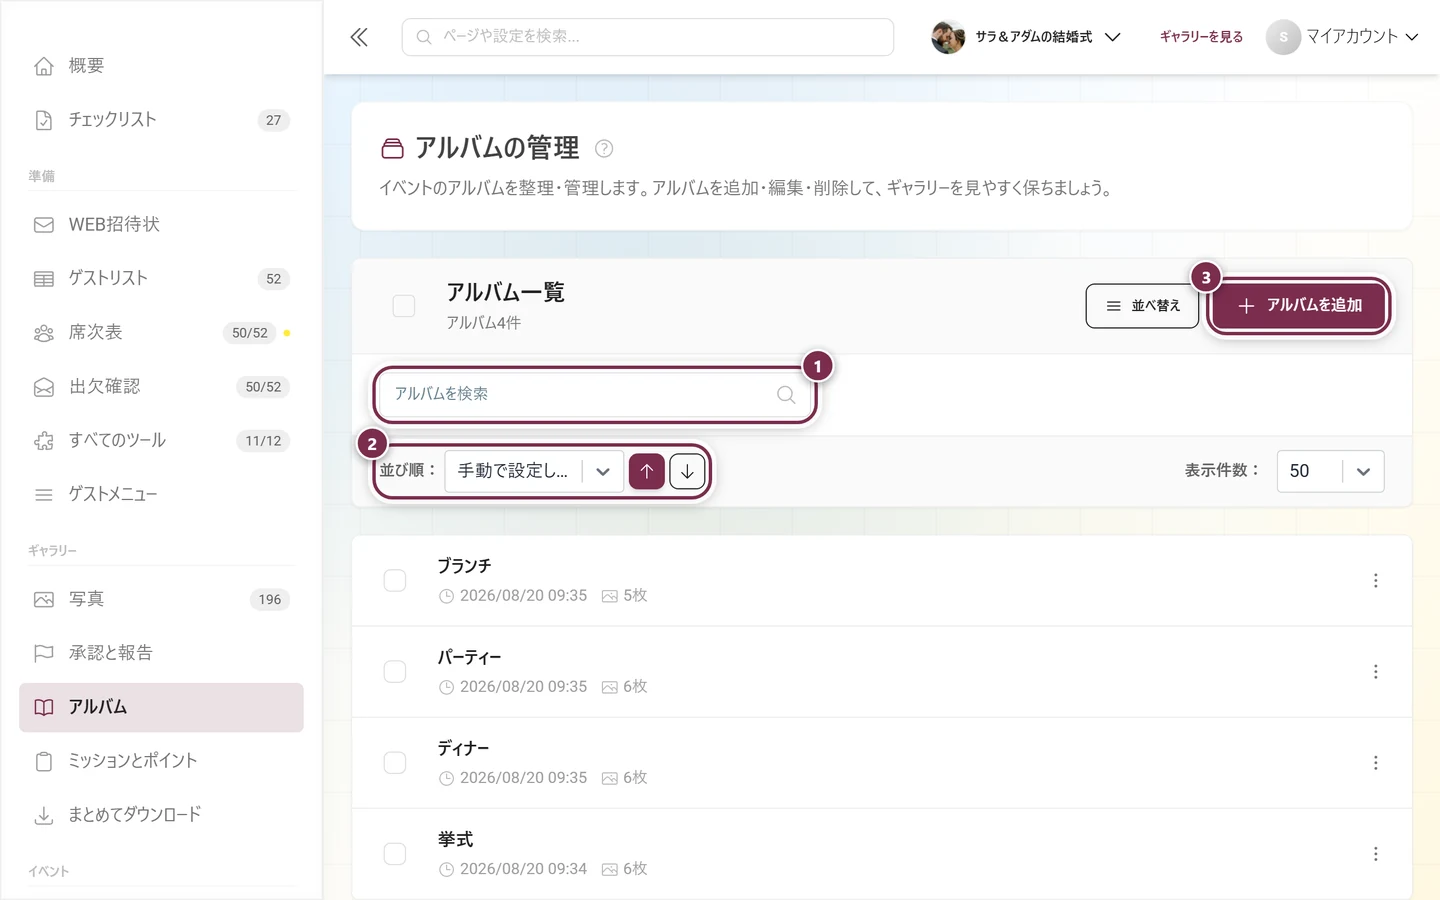
Task: Open the three-dot menu for 挙式 album
Action: click(x=1376, y=854)
